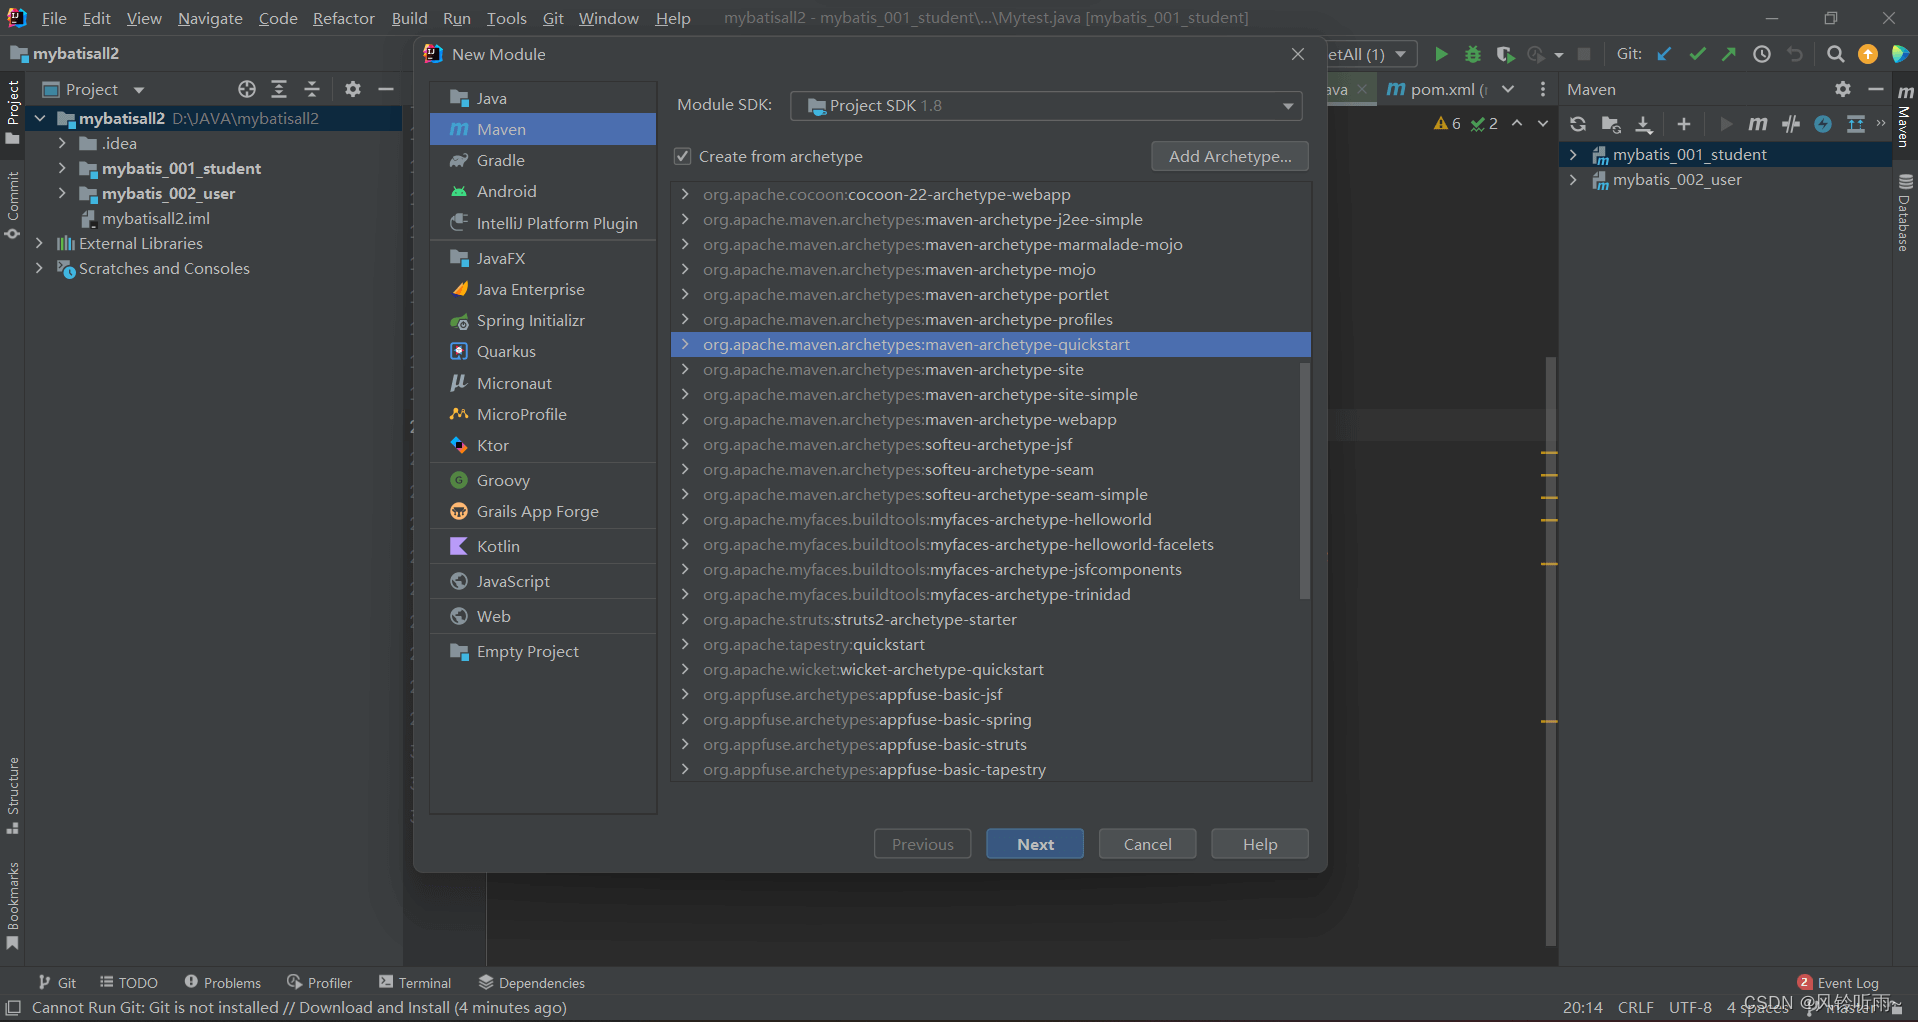1918x1022 pixels.
Task: Open the Event Log in status bar
Action: click(1838, 983)
